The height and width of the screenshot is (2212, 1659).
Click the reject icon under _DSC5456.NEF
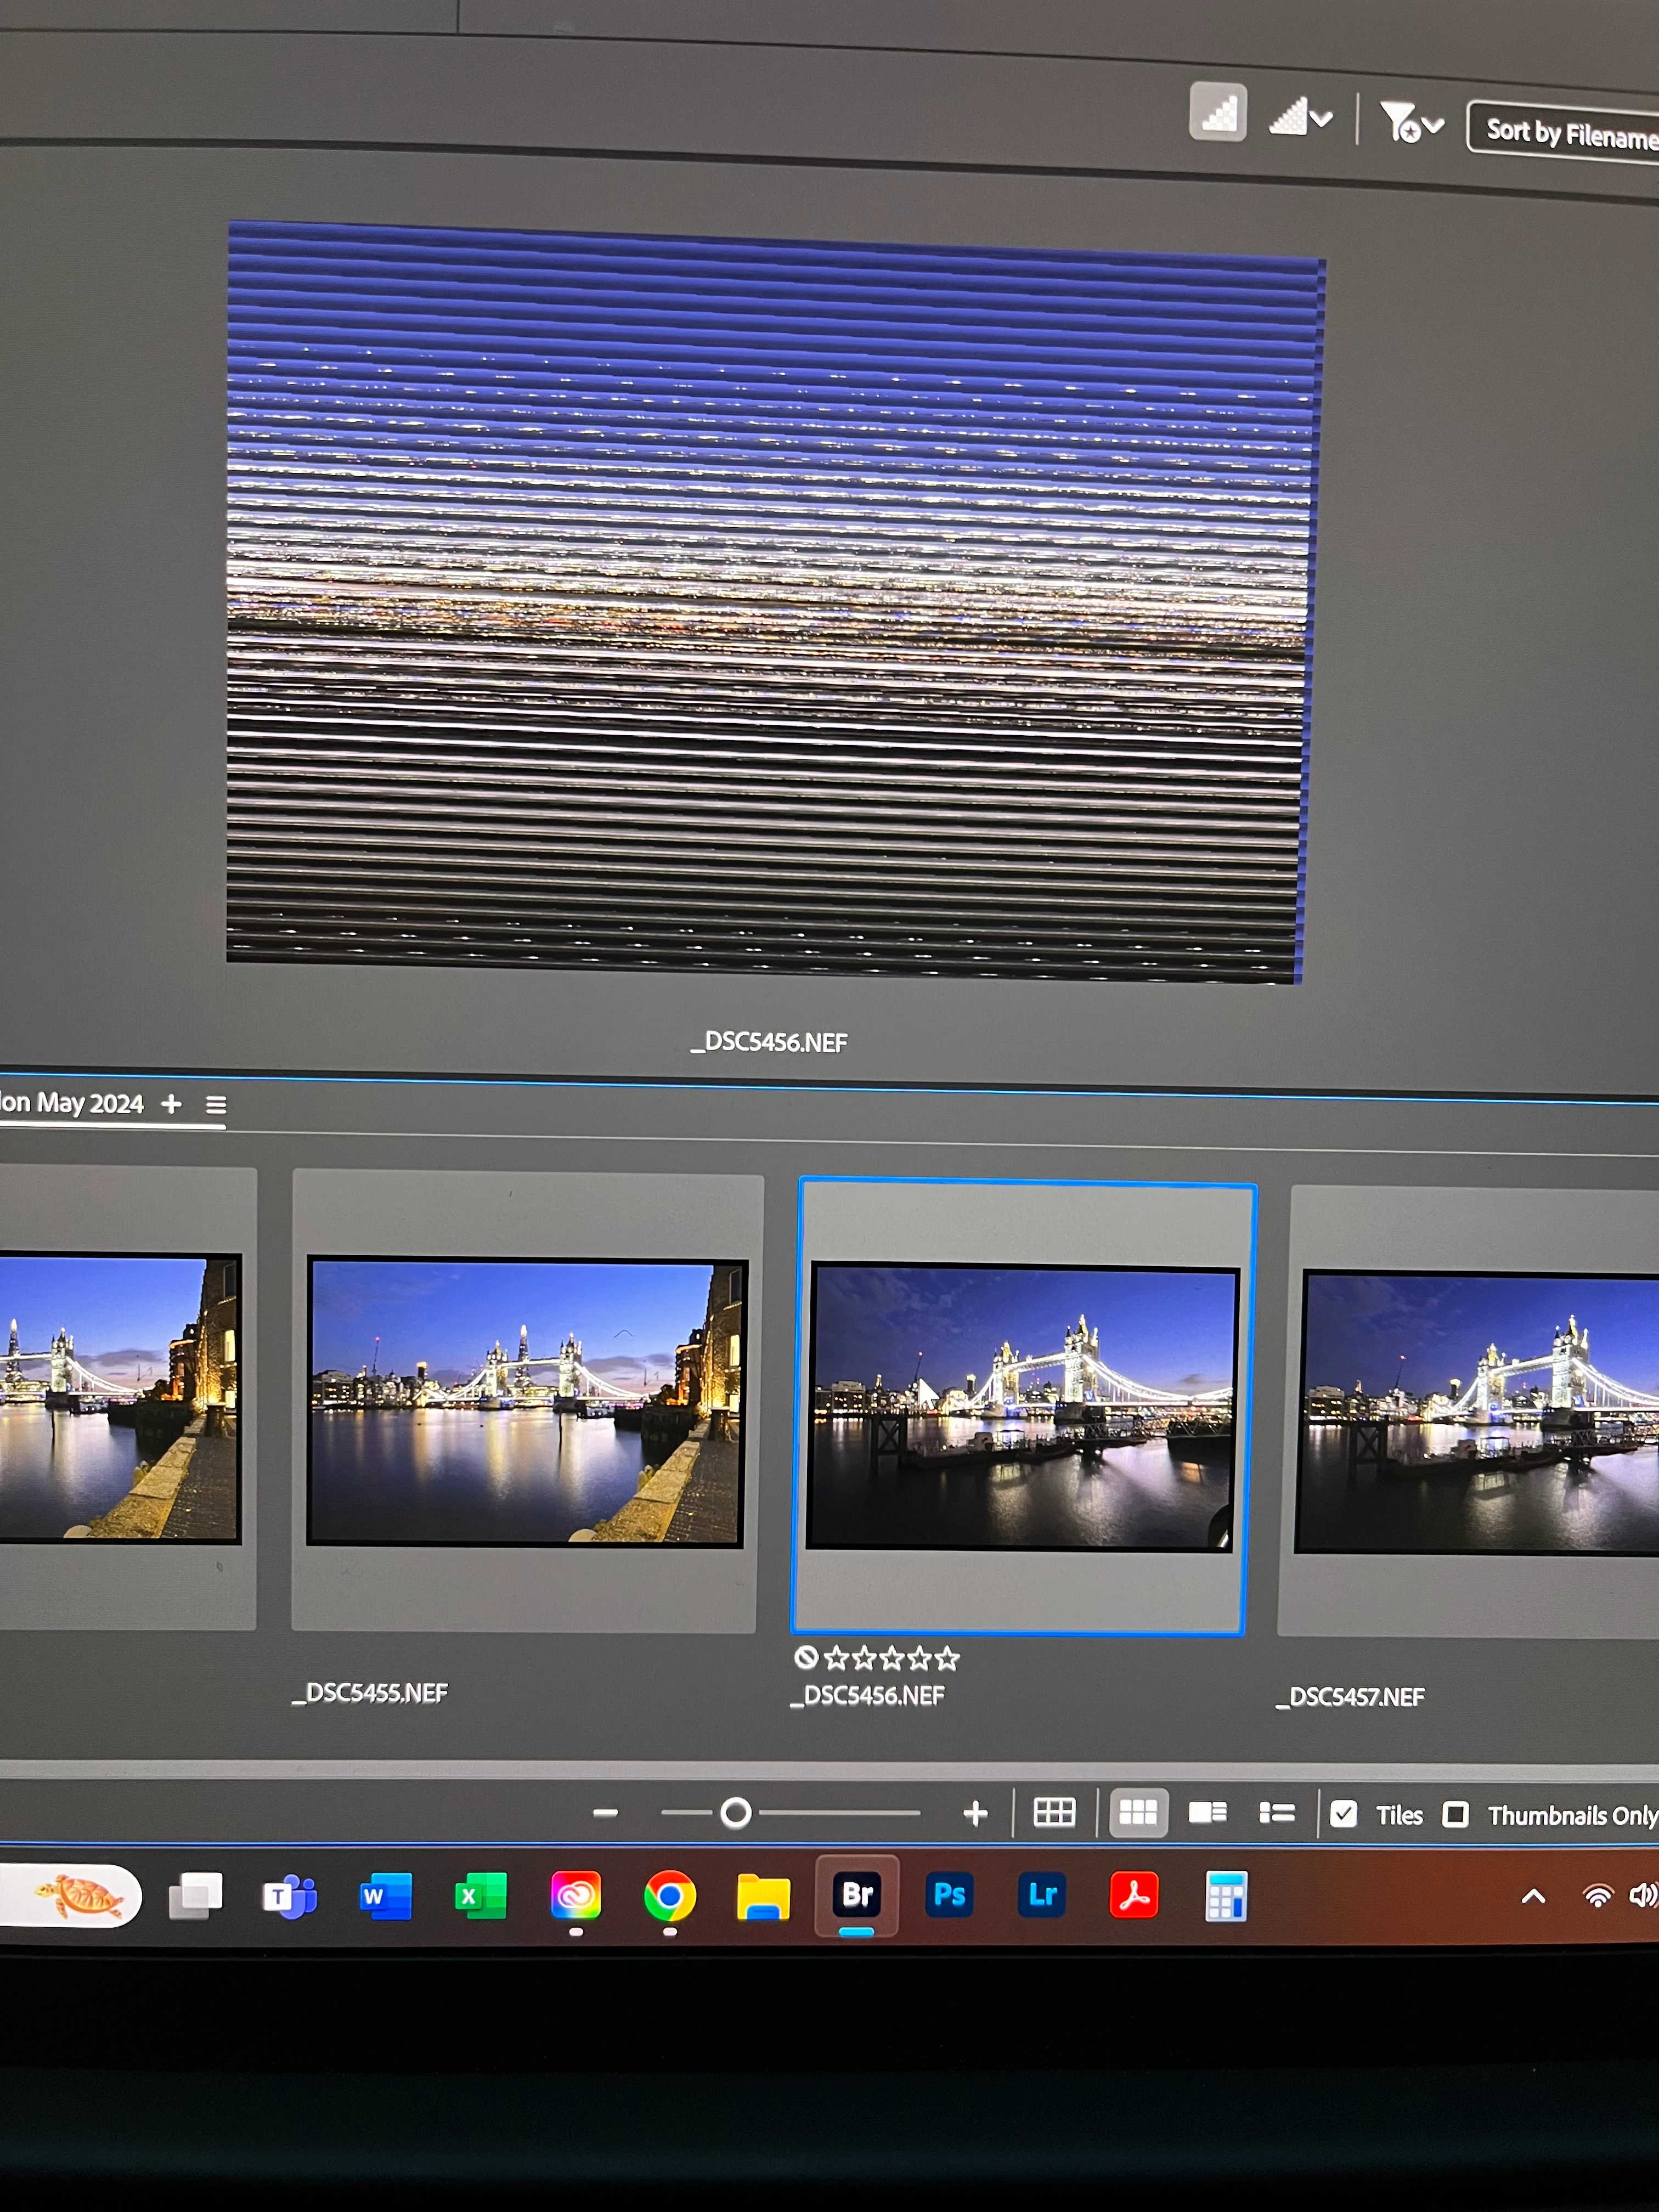point(806,1657)
